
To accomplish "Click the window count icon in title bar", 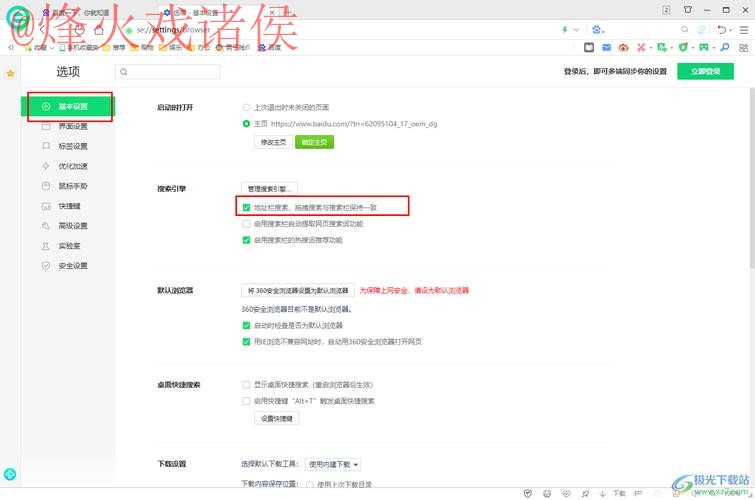I will pos(666,10).
